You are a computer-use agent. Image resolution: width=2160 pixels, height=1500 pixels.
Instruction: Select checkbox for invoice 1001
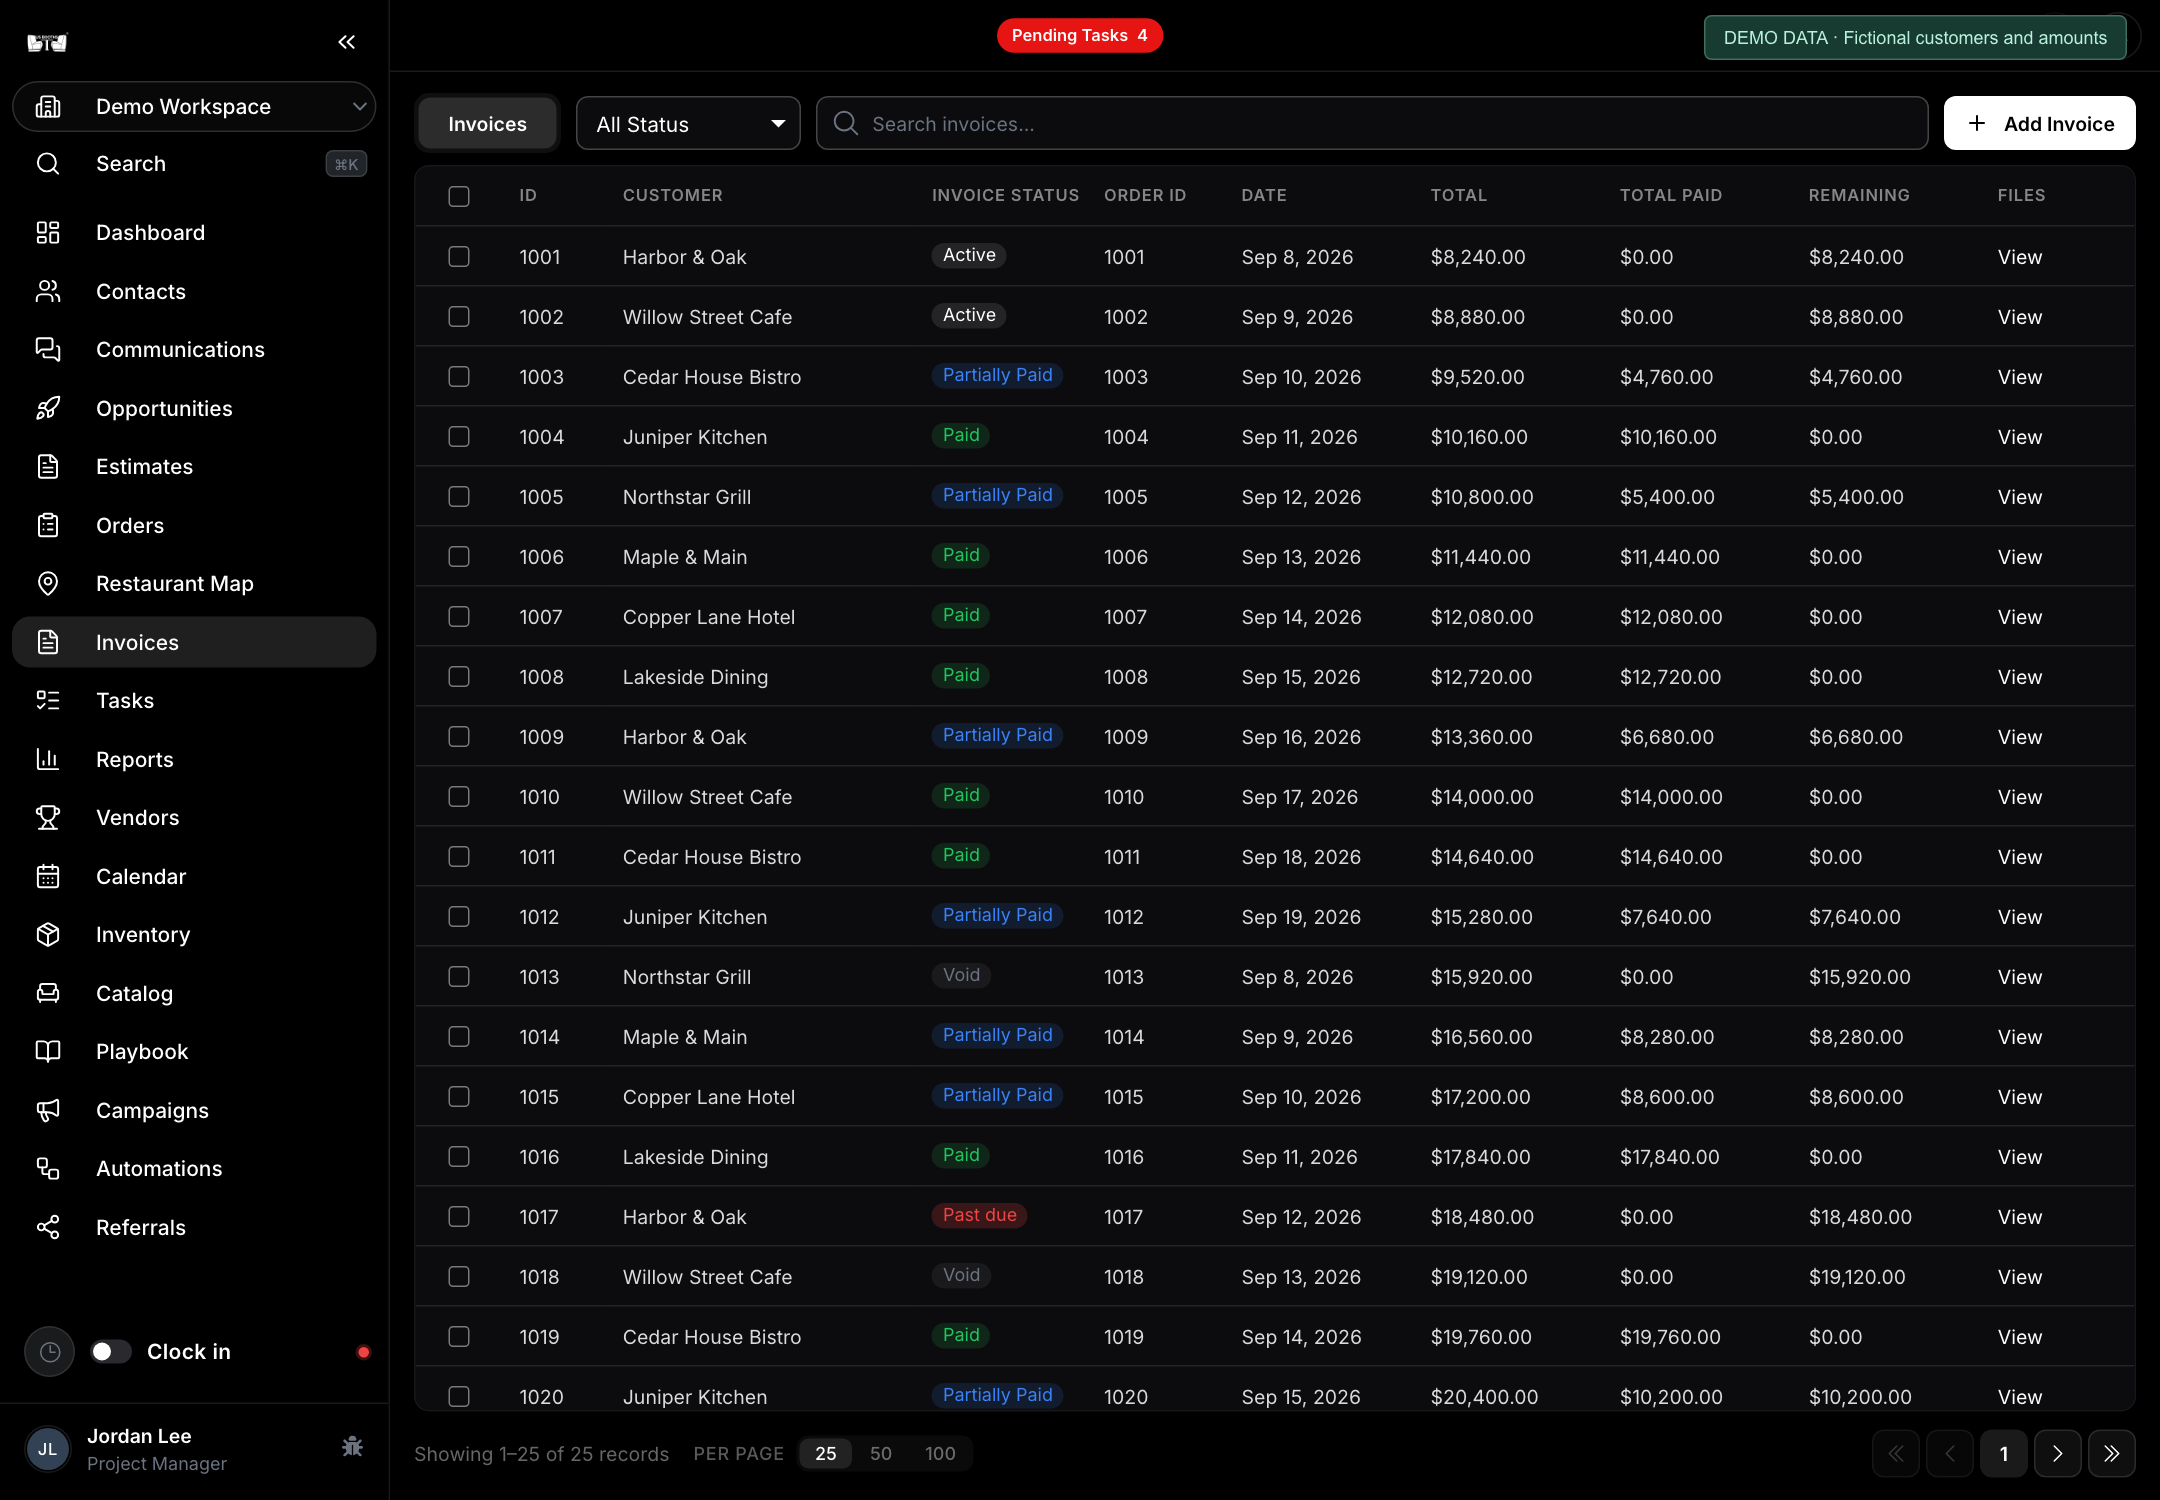[459, 257]
